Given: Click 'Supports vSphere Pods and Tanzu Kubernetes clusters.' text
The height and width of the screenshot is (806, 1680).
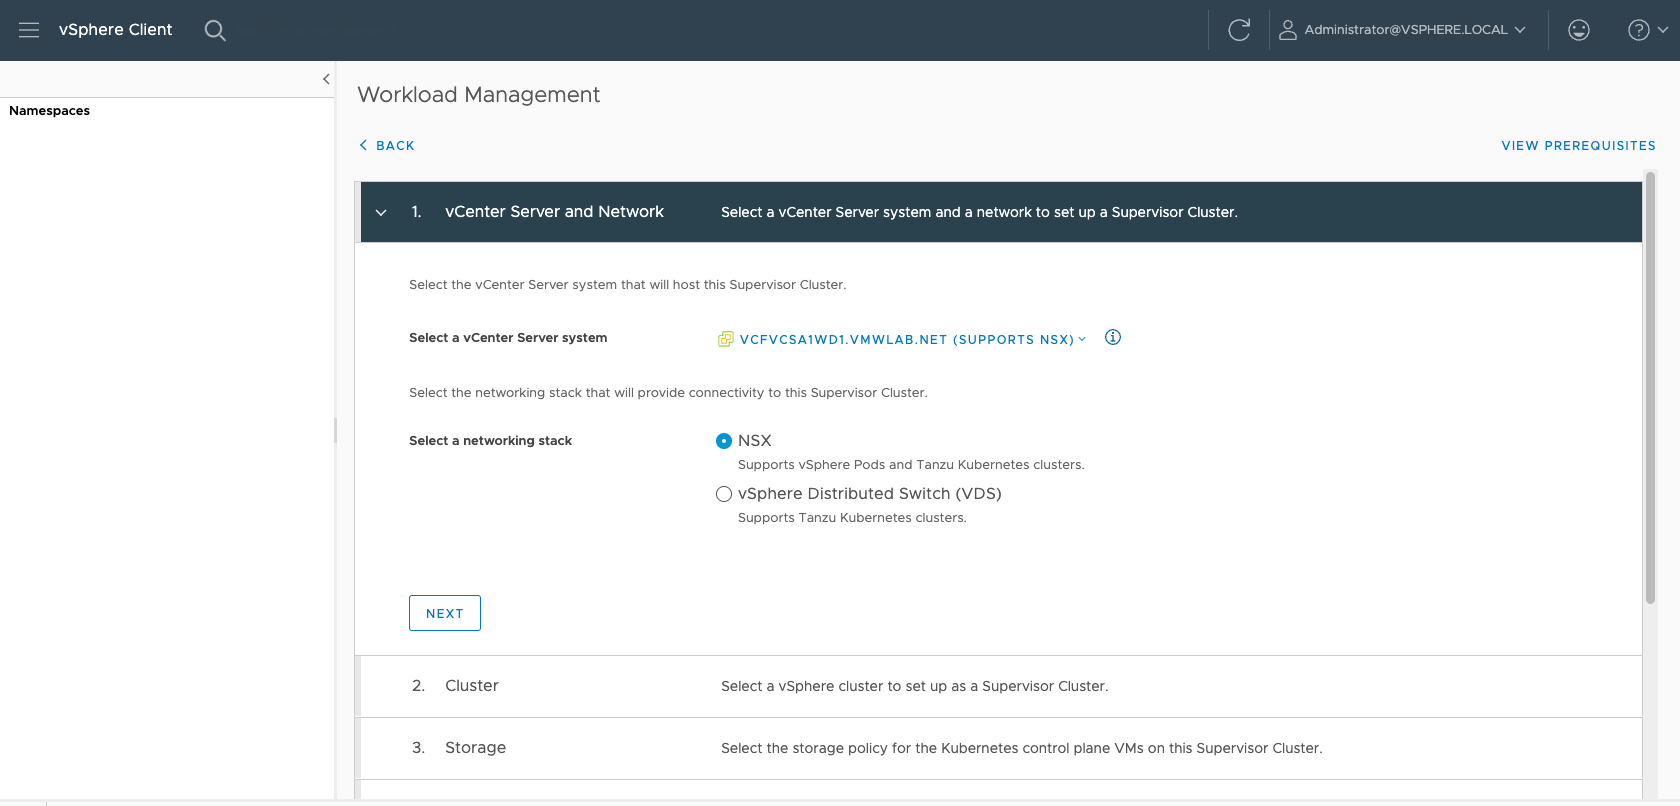Looking at the screenshot, I should [911, 465].
